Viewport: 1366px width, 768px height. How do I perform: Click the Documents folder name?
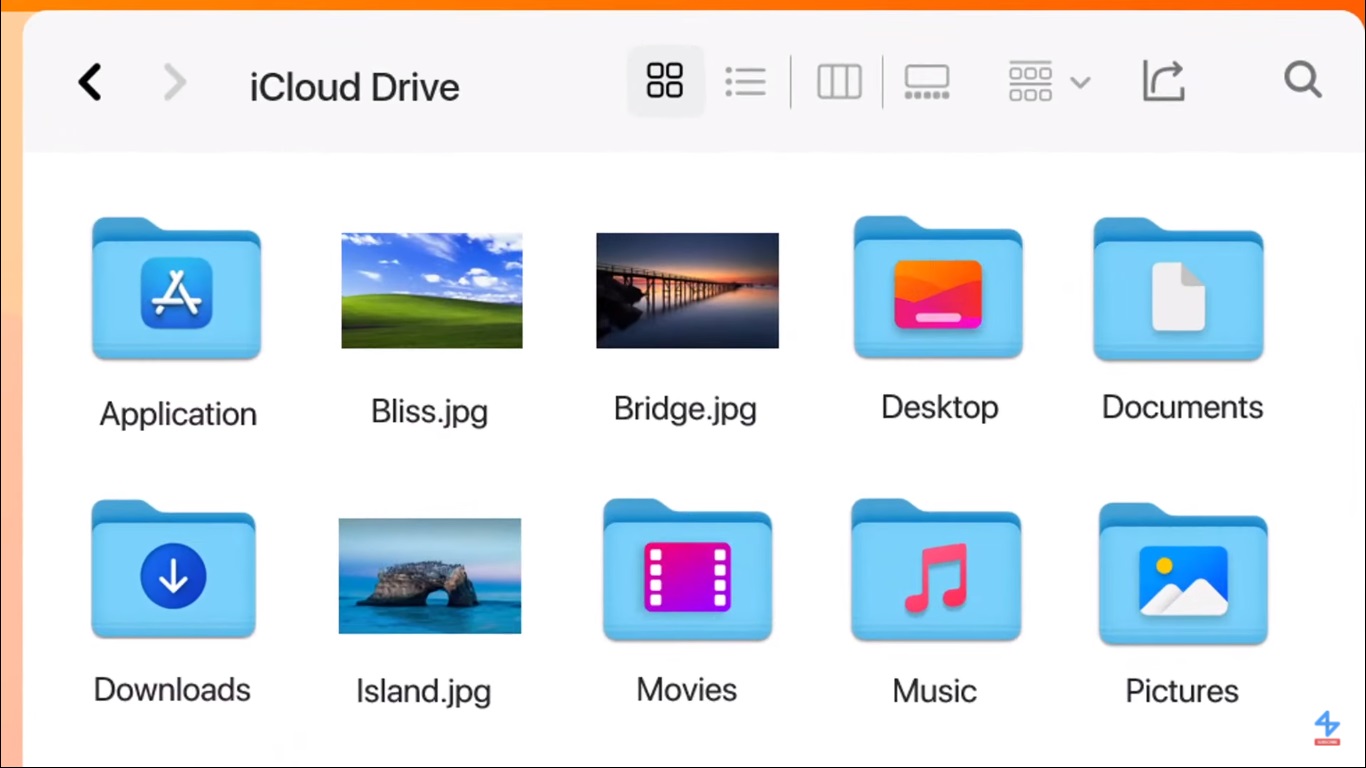(1182, 407)
